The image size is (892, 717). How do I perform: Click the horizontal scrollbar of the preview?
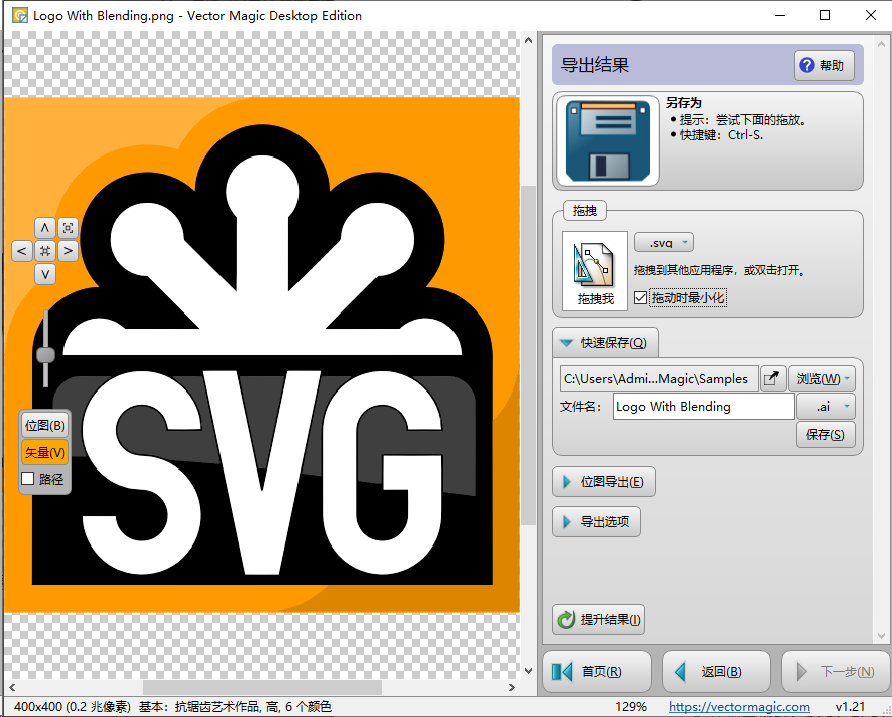tap(262, 687)
